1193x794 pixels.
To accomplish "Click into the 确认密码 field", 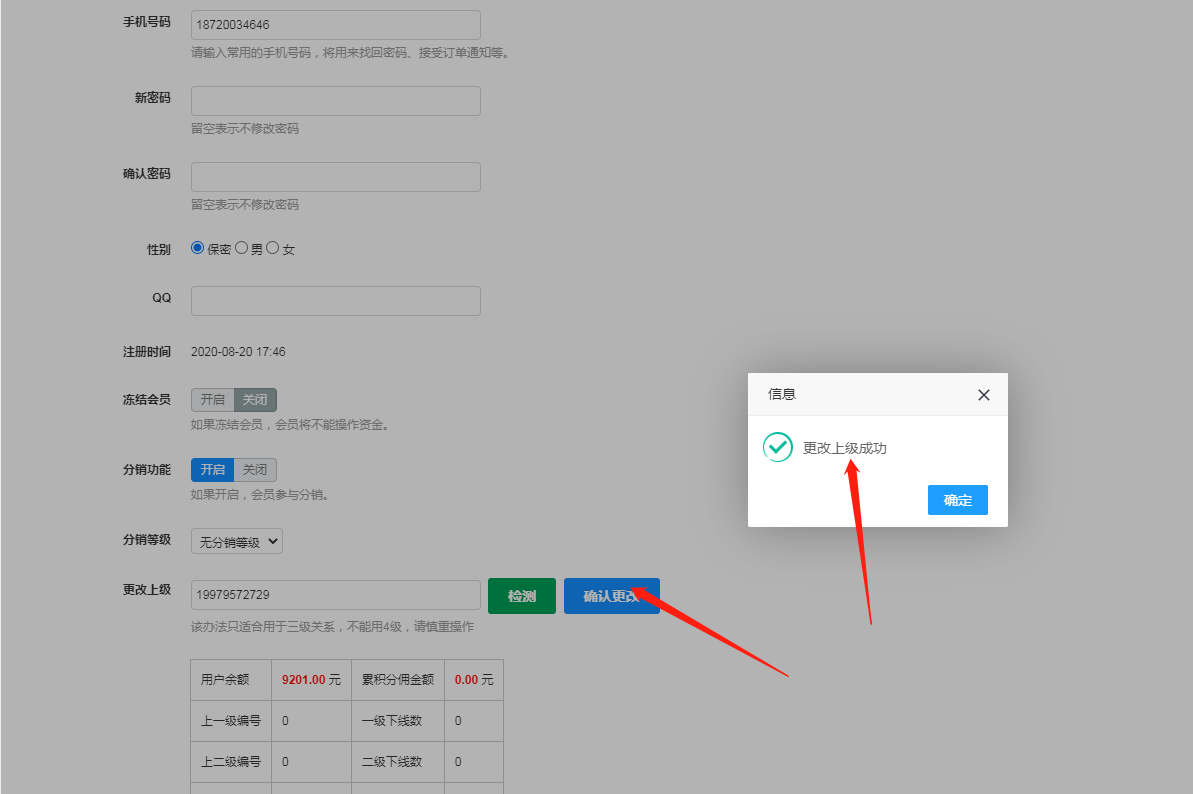I will pos(335,177).
